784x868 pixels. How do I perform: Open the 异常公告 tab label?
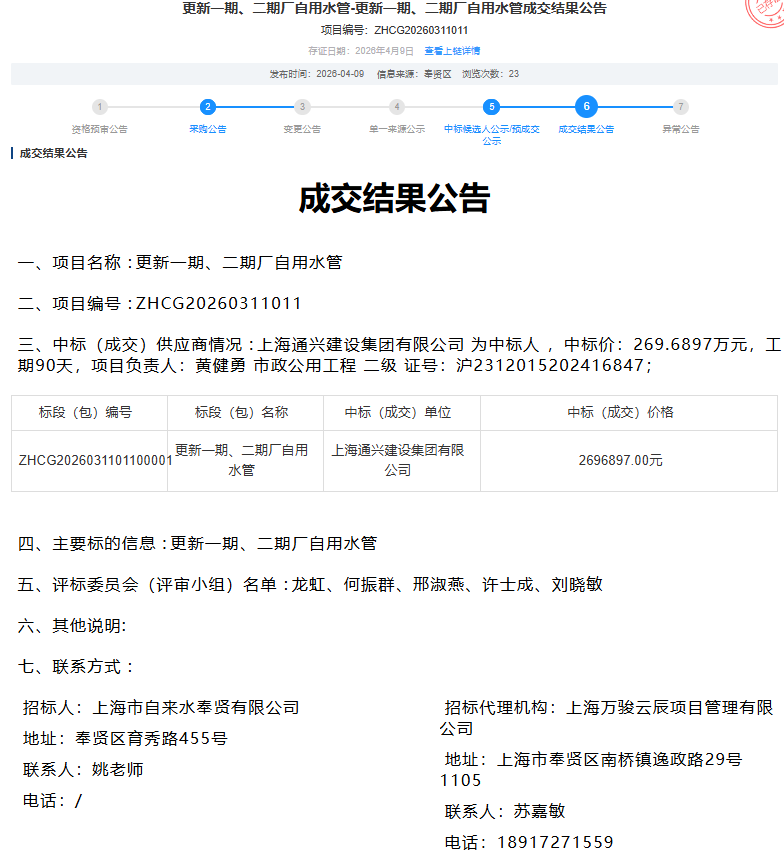tap(681, 130)
